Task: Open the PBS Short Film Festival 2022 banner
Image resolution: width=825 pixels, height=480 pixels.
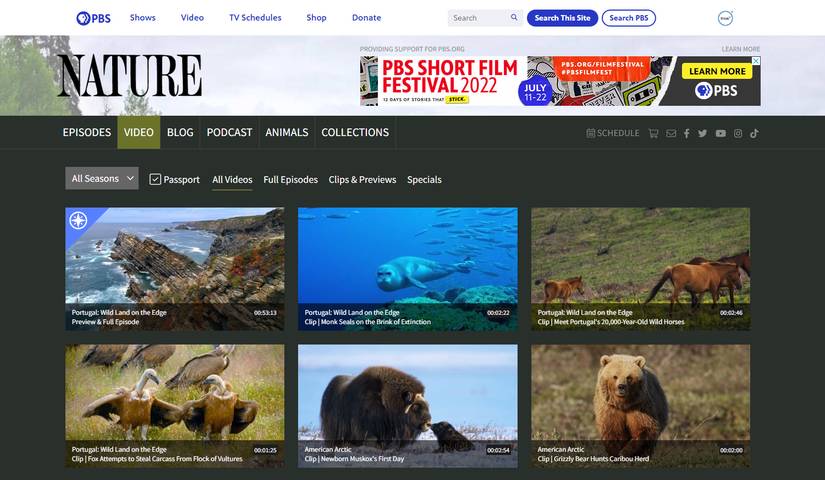Action: click(x=560, y=81)
